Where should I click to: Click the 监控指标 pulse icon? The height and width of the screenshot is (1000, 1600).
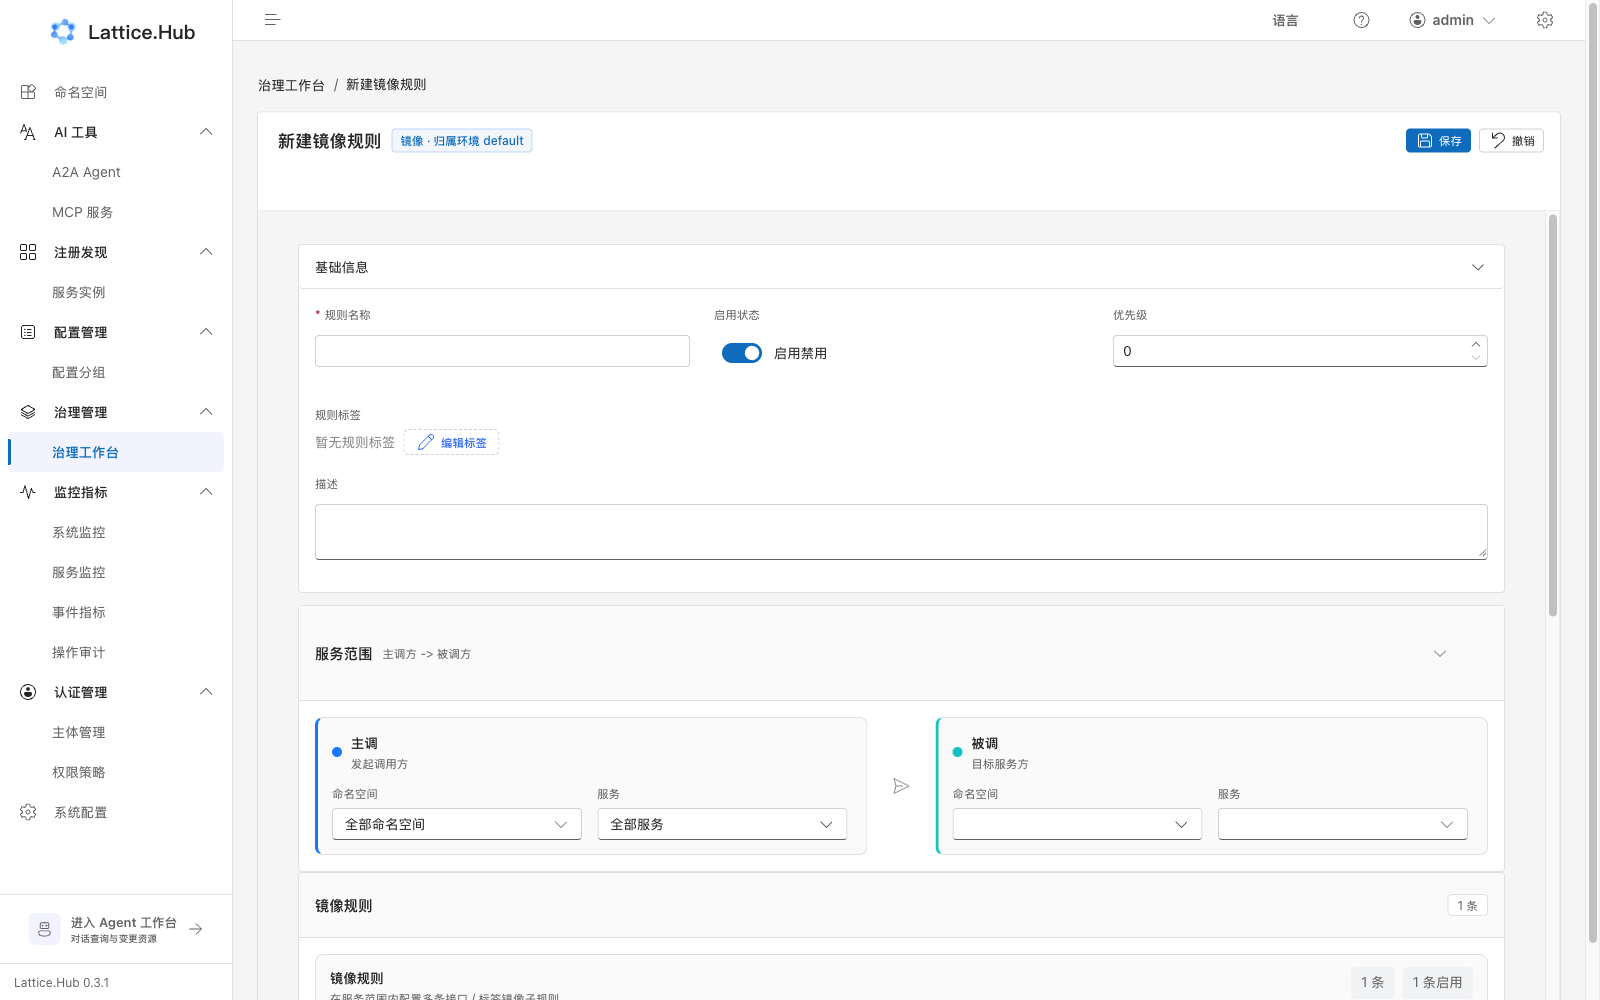coord(28,492)
